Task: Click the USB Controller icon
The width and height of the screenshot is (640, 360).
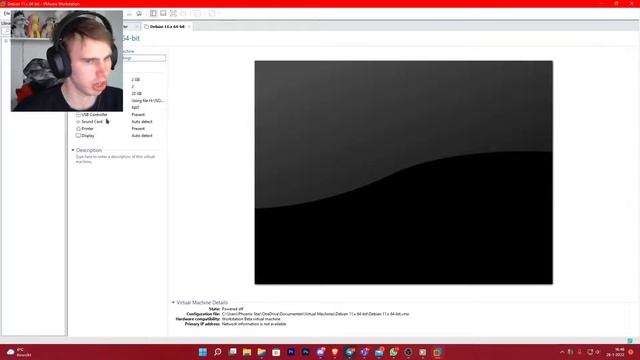Action: click(78, 115)
